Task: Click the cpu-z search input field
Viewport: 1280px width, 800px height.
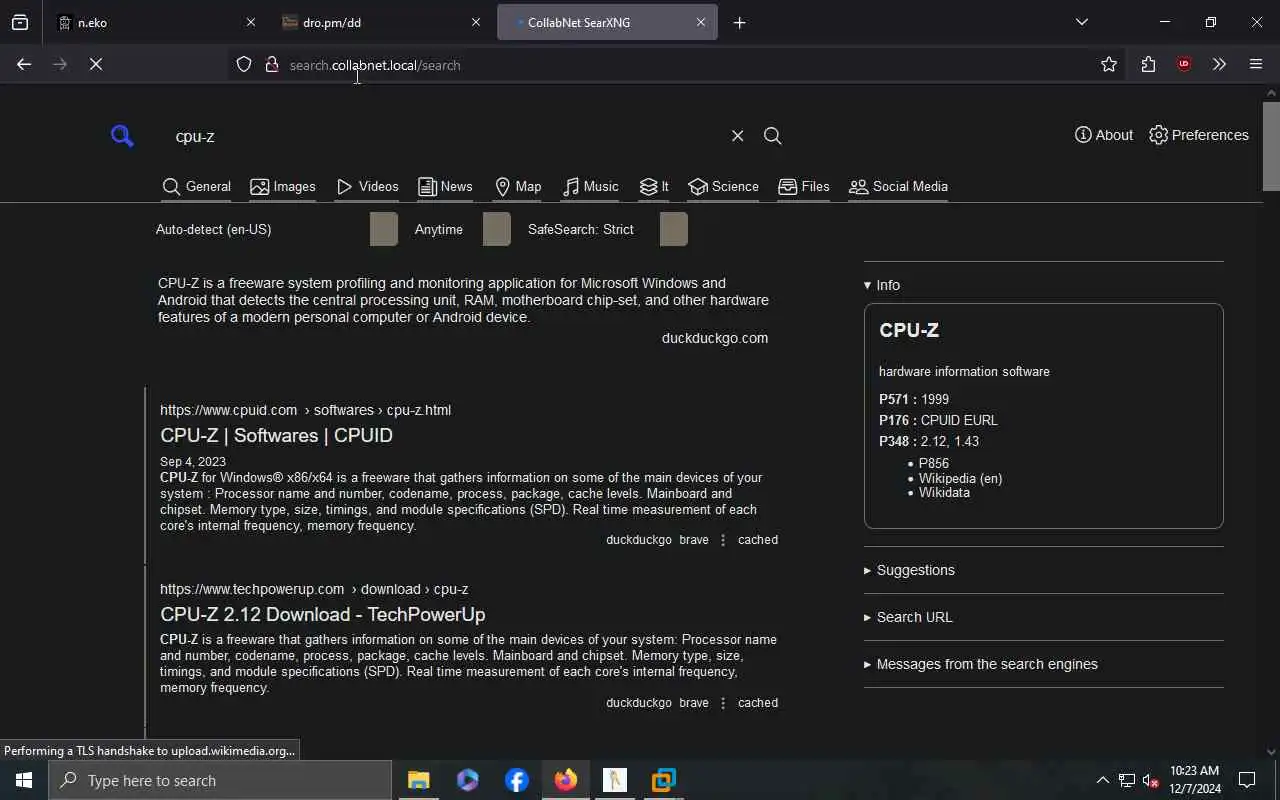Action: tap(445, 136)
